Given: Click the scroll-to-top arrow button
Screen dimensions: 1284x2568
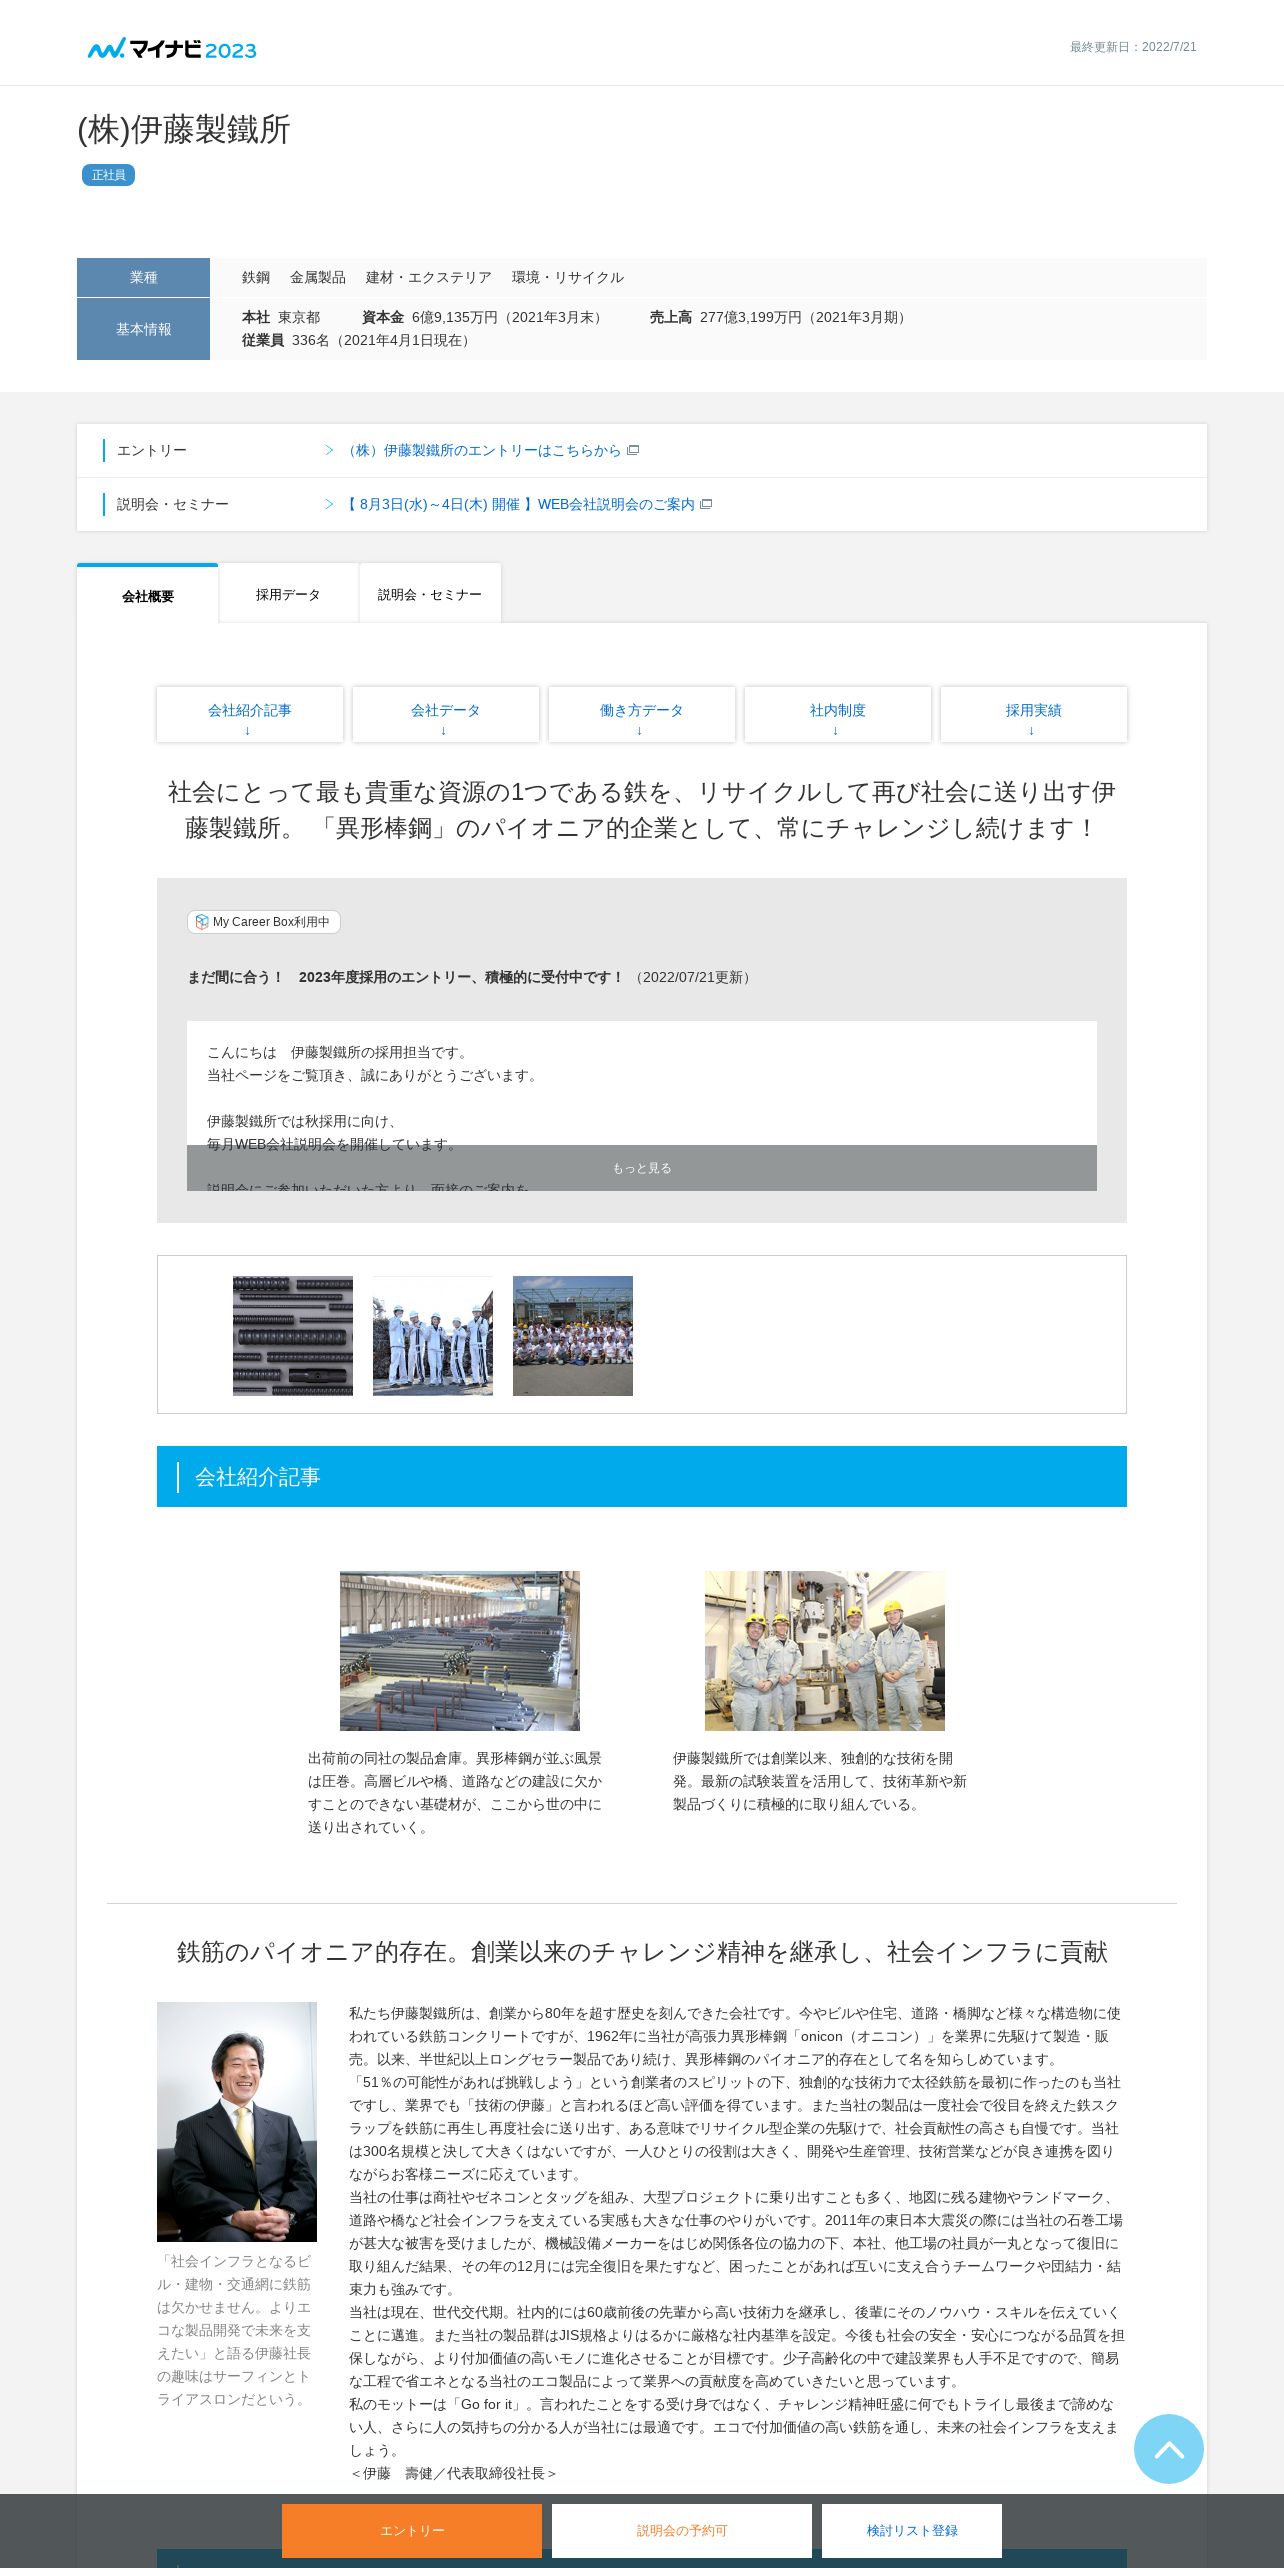Looking at the screenshot, I should 1168,2448.
